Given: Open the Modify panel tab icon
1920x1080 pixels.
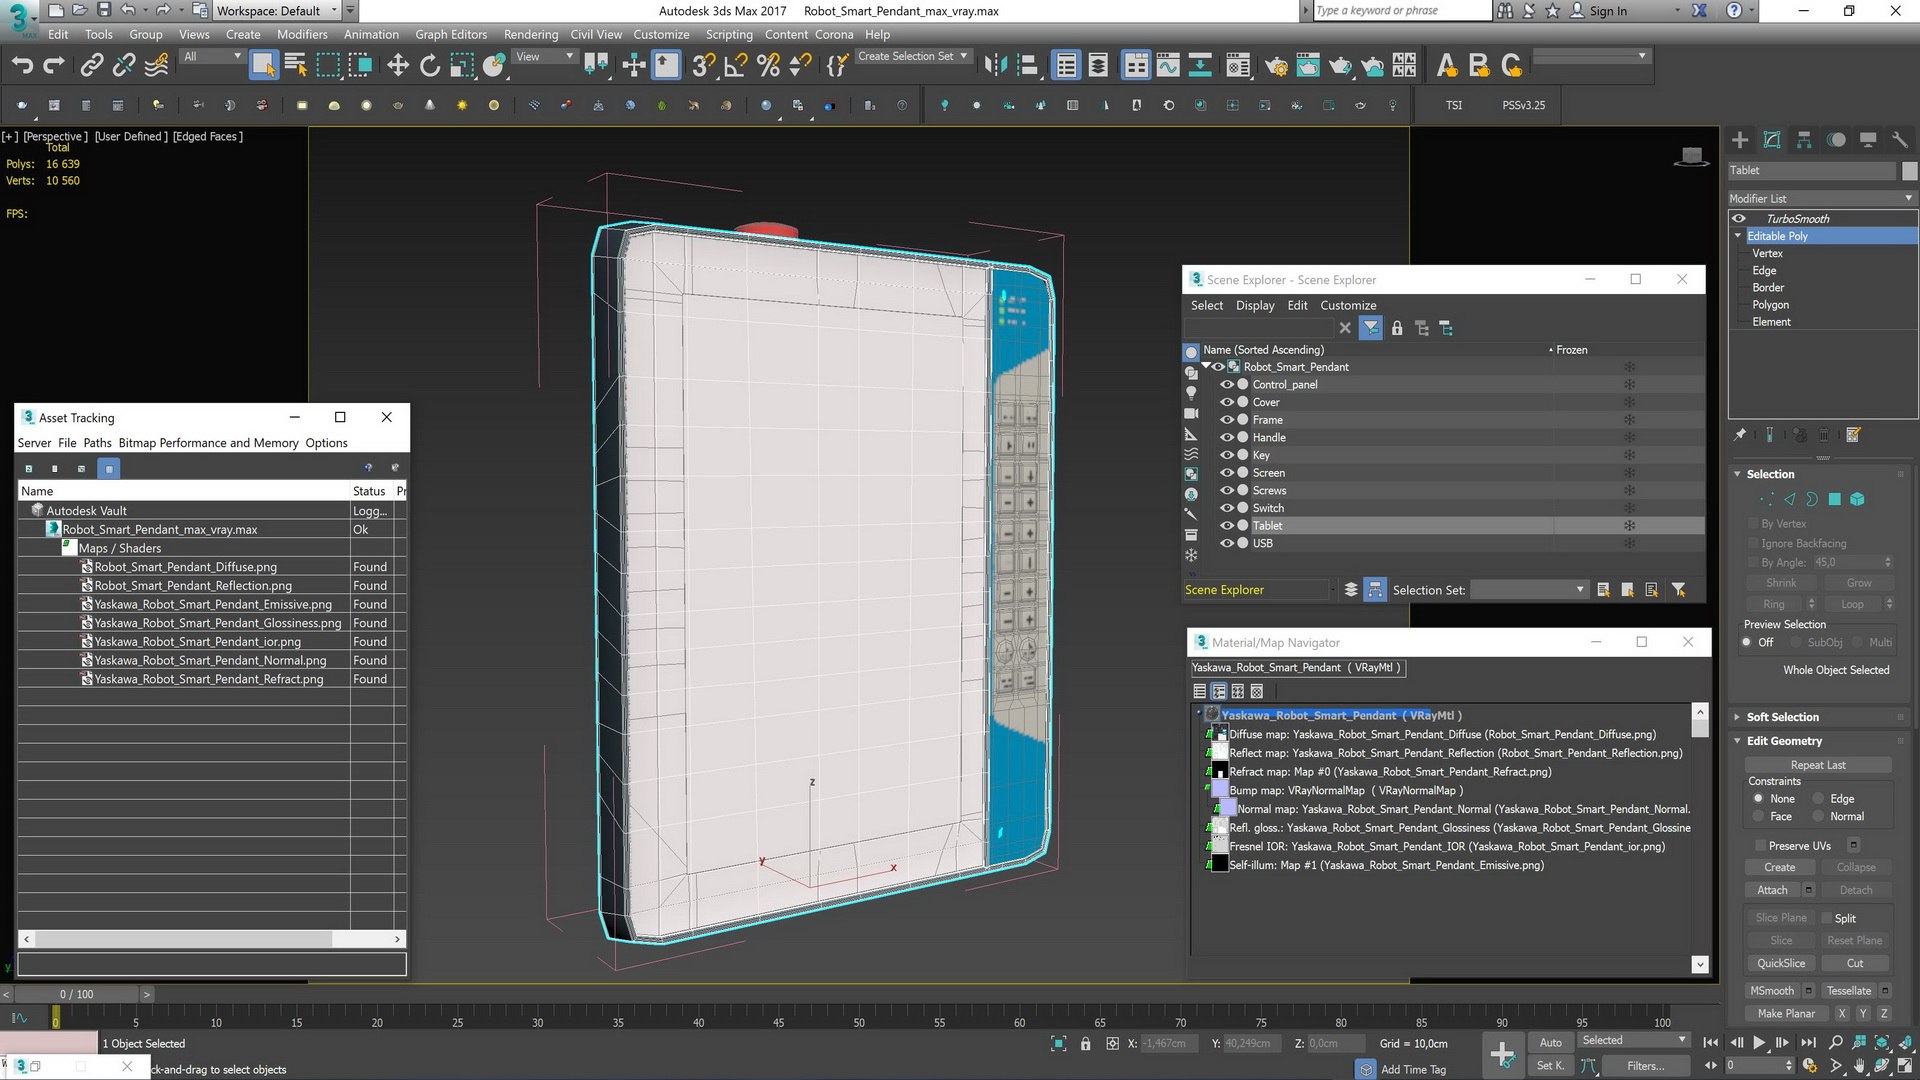Looking at the screenshot, I should coord(1772,140).
